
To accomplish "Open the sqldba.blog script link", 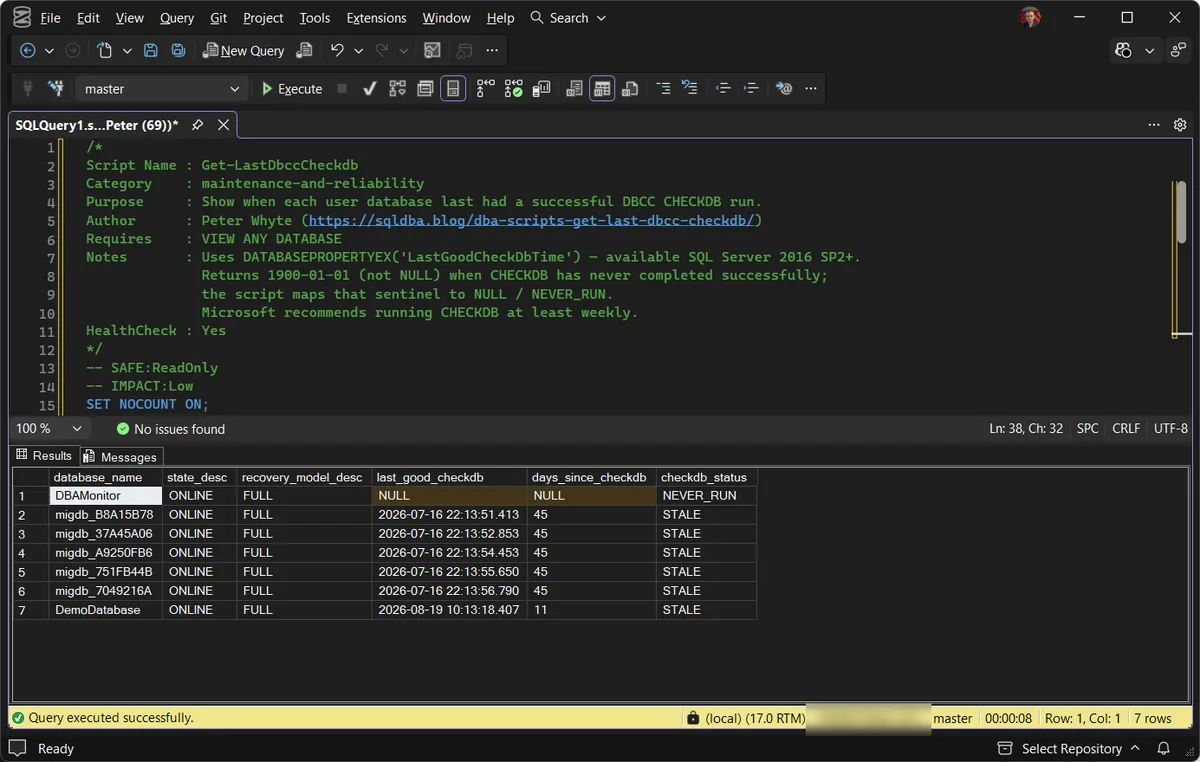I will pyautogui.click(x=534, y=220).
